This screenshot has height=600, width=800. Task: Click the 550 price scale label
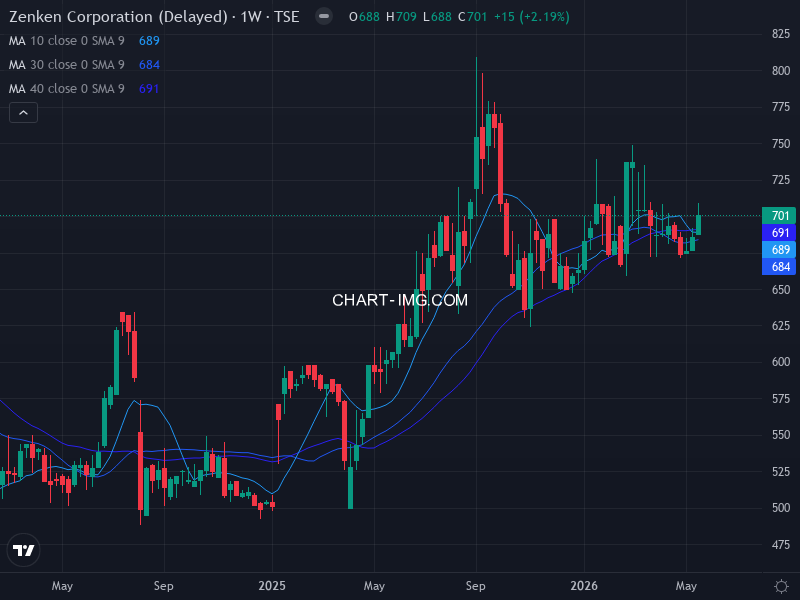[781, 435]
